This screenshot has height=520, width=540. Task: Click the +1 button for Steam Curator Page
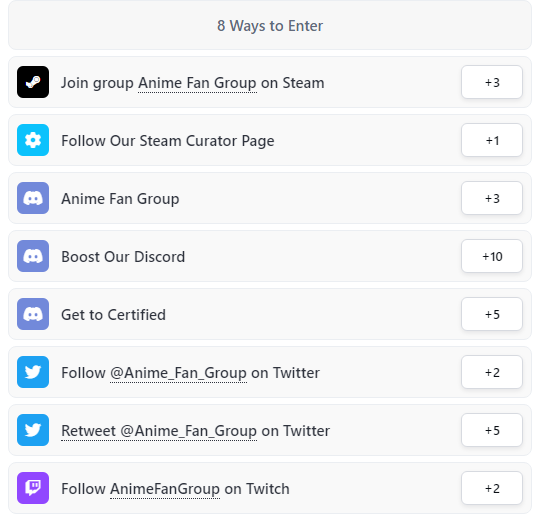[492, 140]
